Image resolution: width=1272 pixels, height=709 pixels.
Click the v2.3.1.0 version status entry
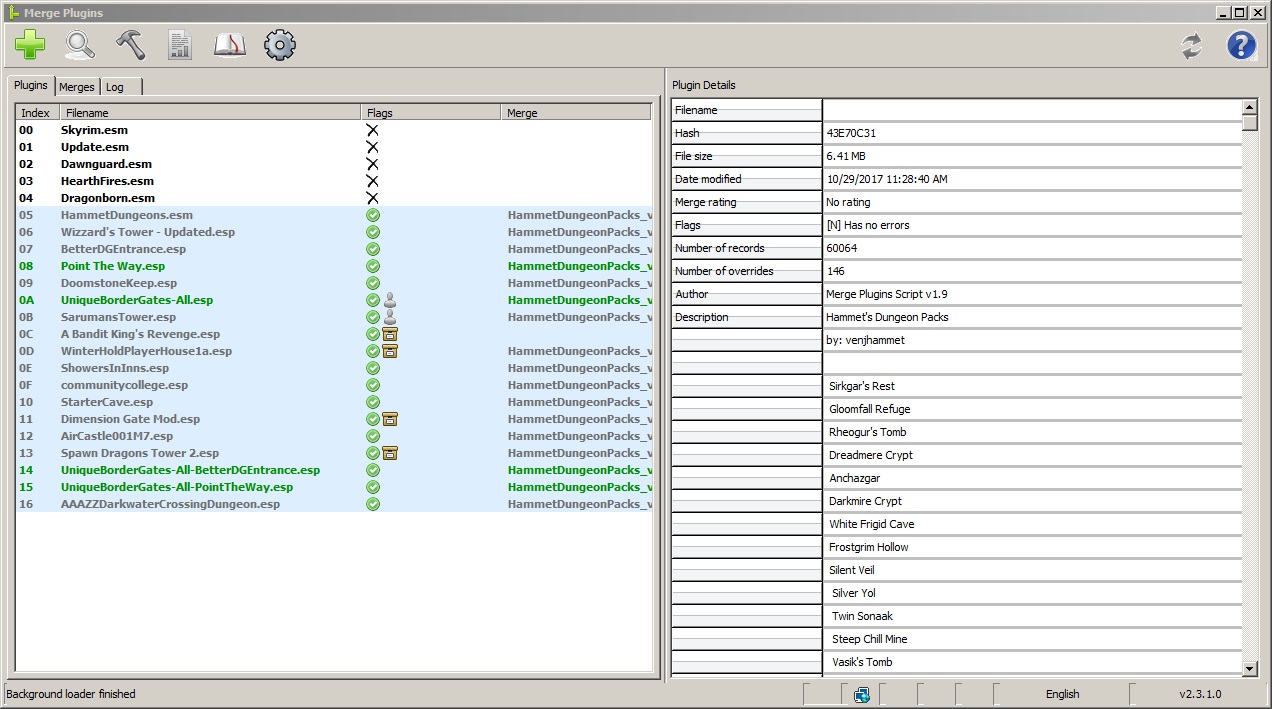1199,694
